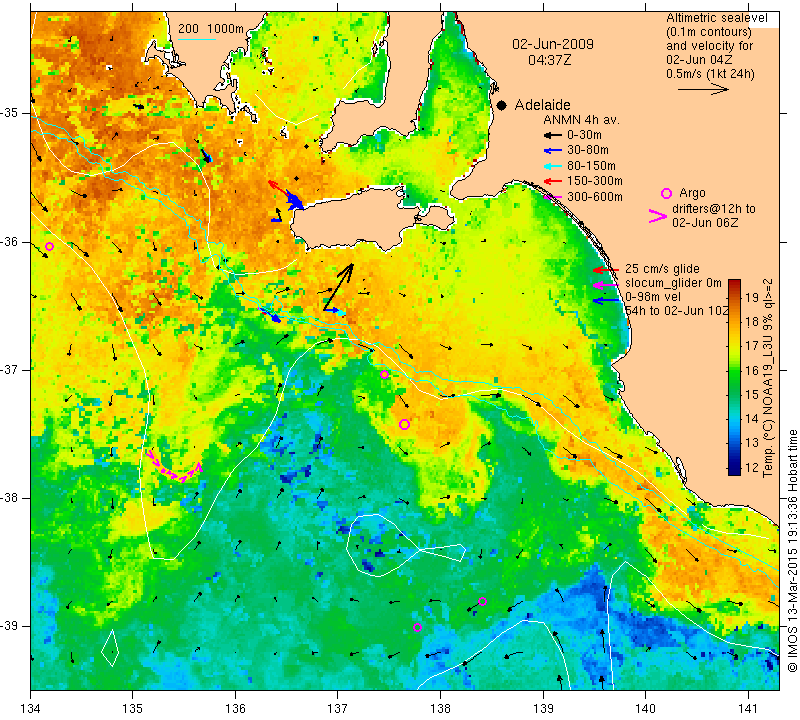
Task: Click the drifters magenta chevron symbol
Action: 658,216
